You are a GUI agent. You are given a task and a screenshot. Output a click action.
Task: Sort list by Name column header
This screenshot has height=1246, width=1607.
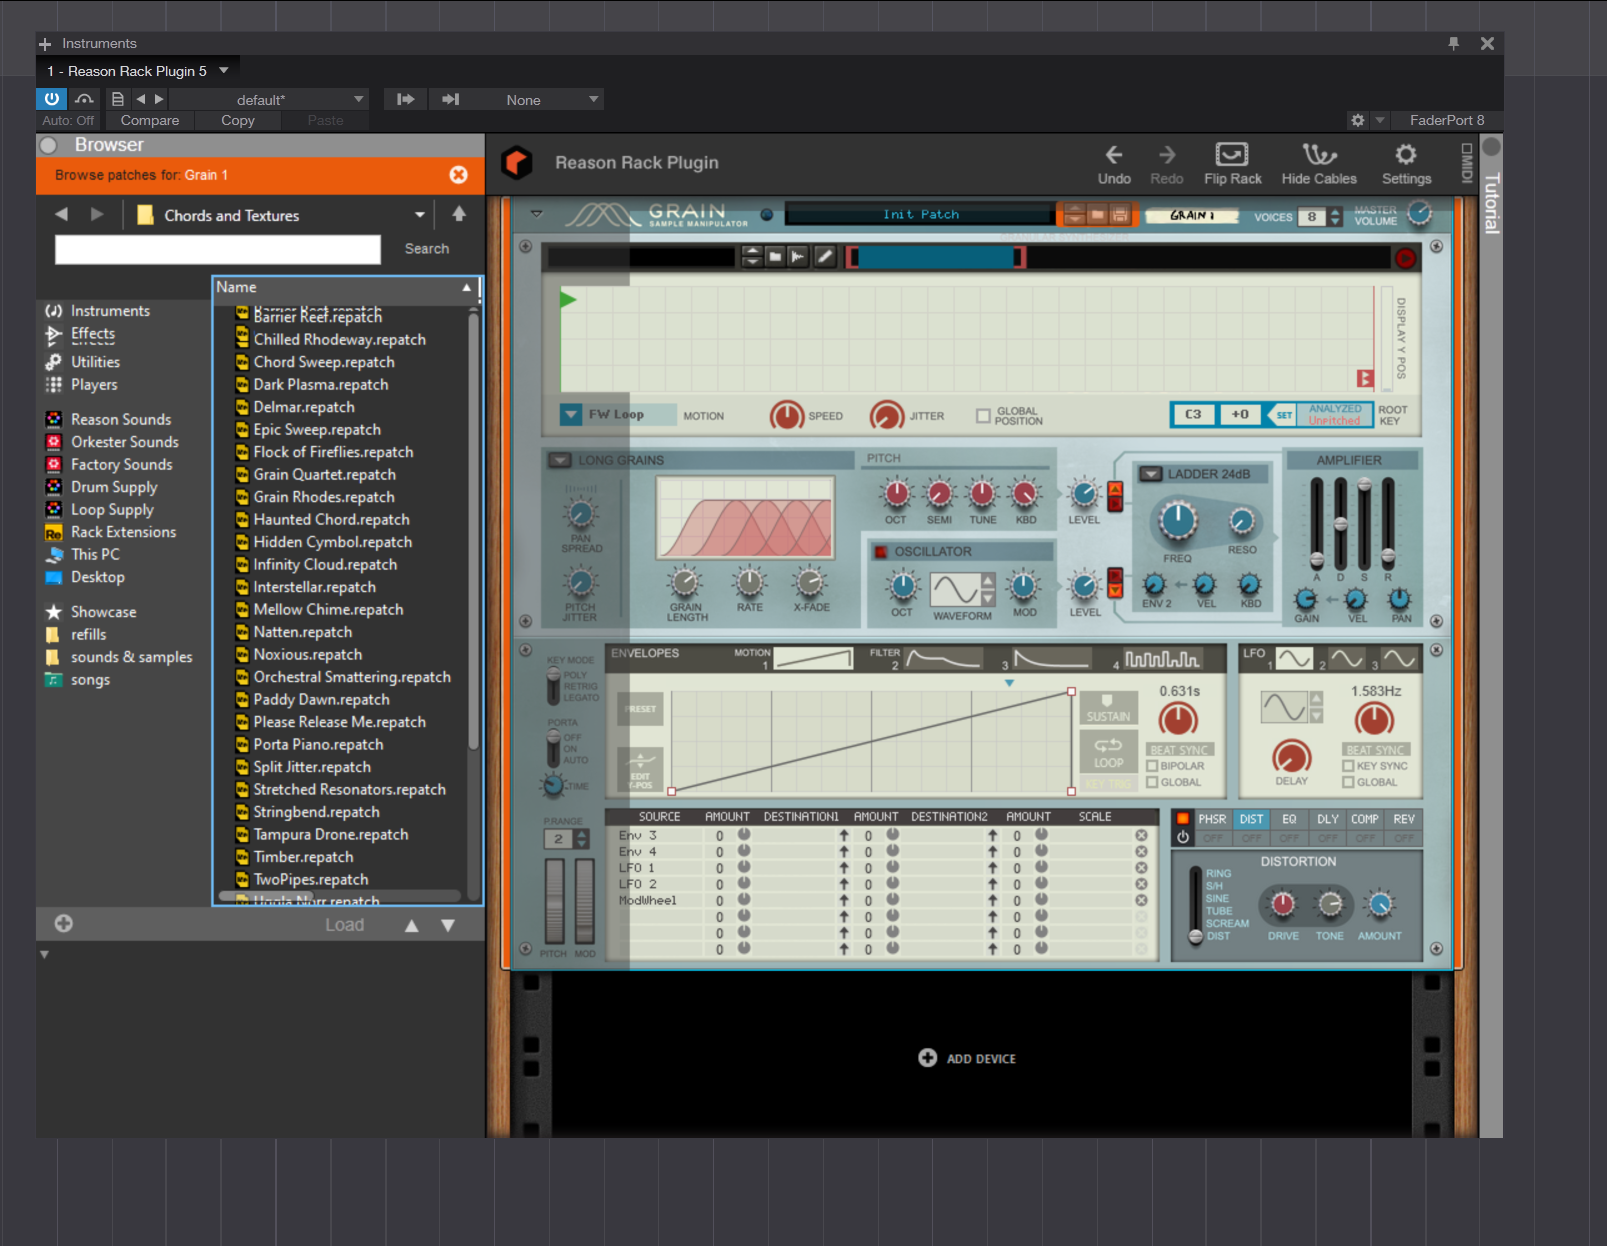click(345, 287)
